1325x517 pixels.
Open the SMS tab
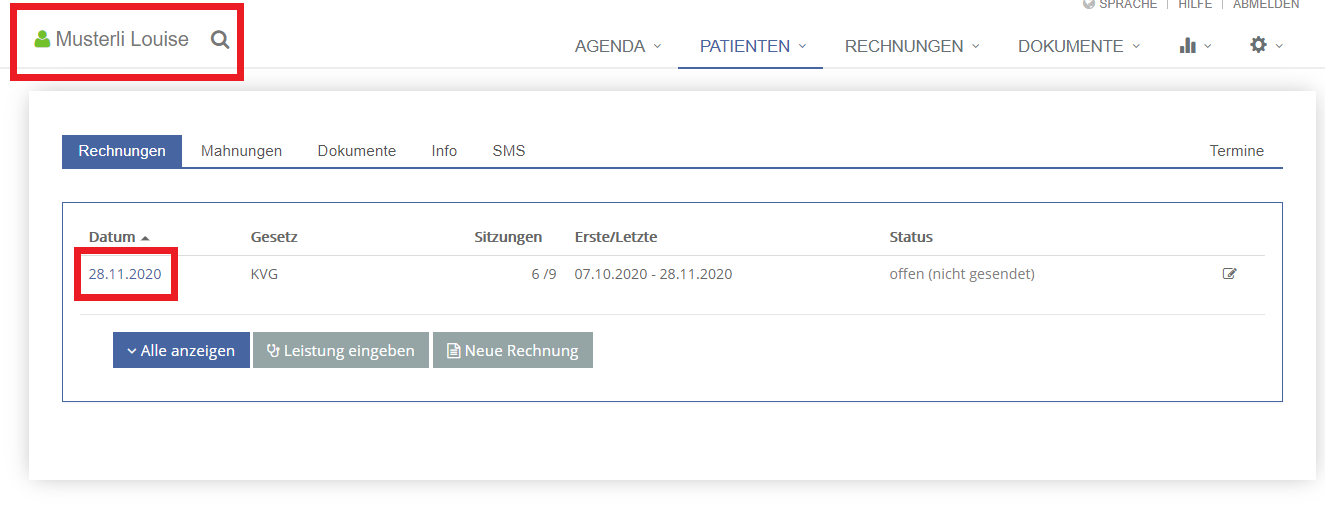(509, 151)
